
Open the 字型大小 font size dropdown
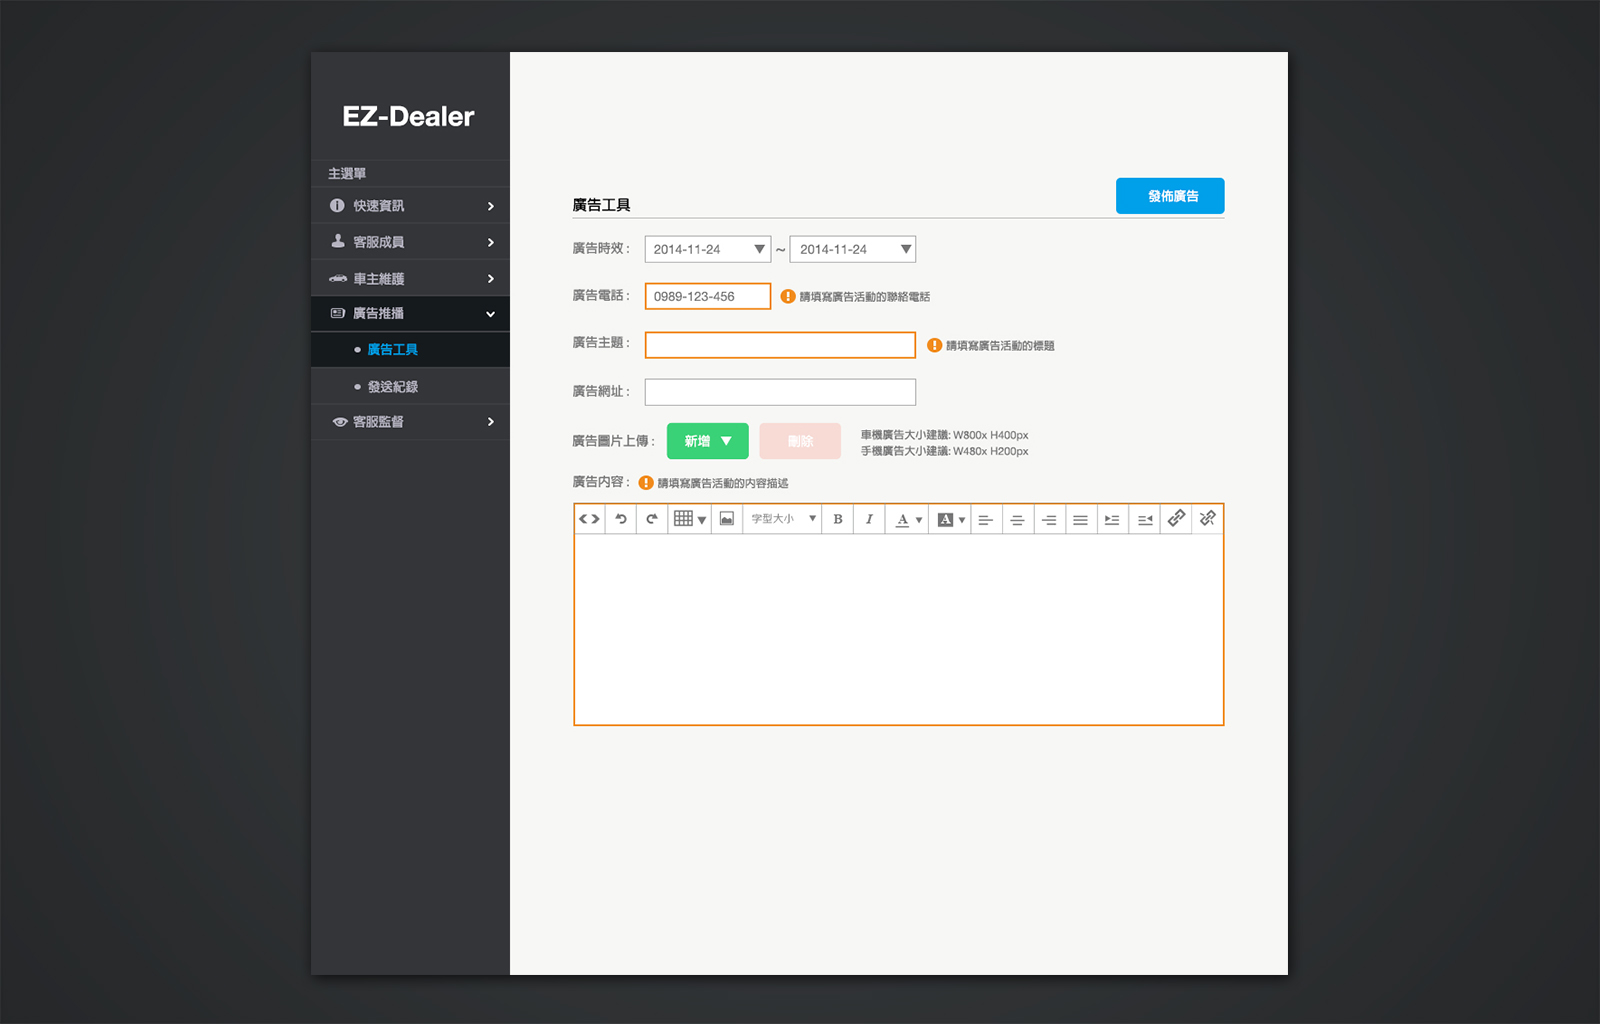tap(783, 519)
